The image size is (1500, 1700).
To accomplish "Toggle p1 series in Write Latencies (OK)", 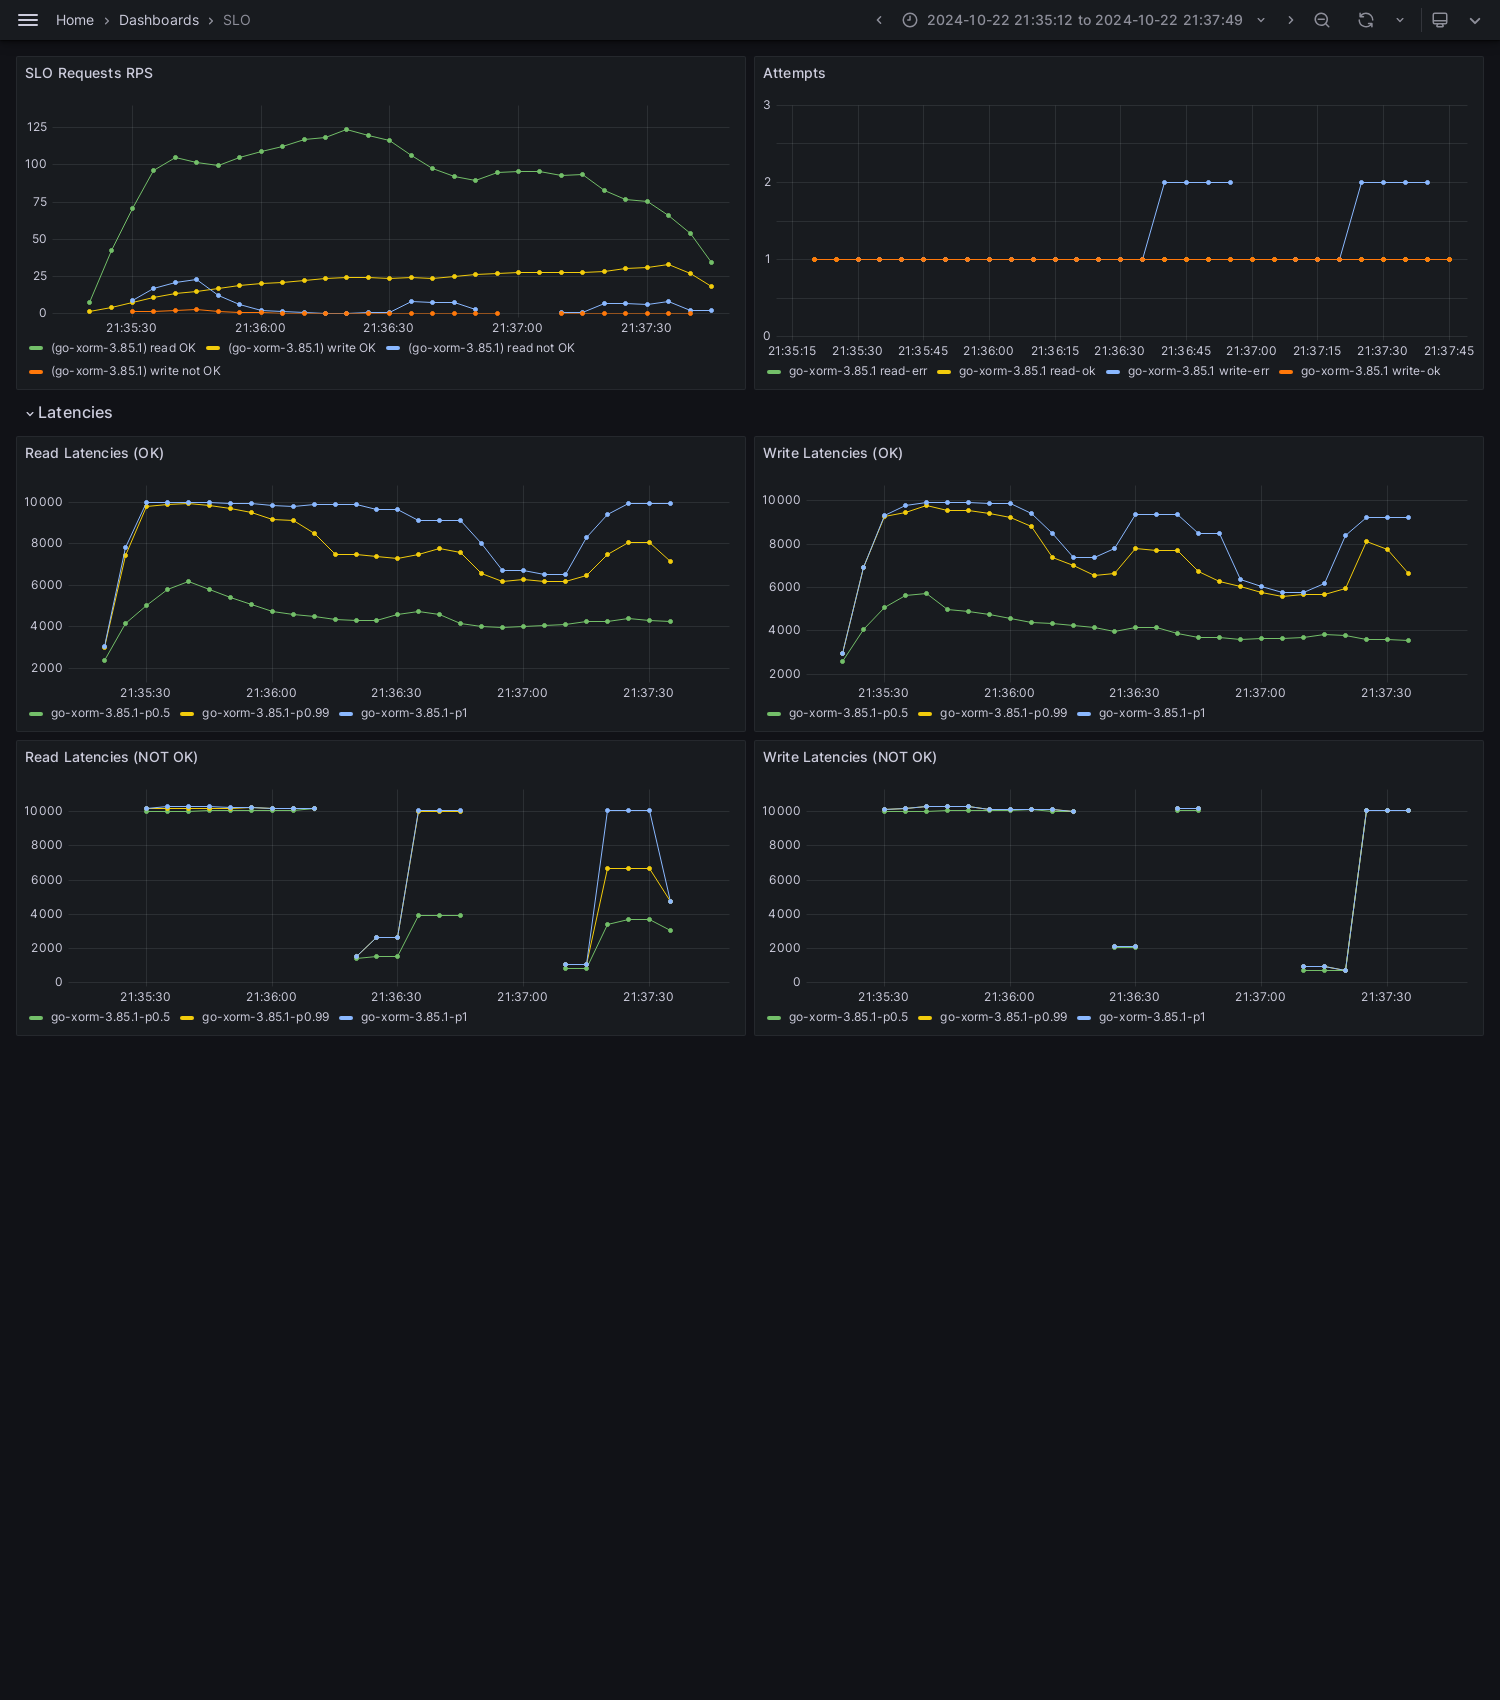I will (1152, 713).
